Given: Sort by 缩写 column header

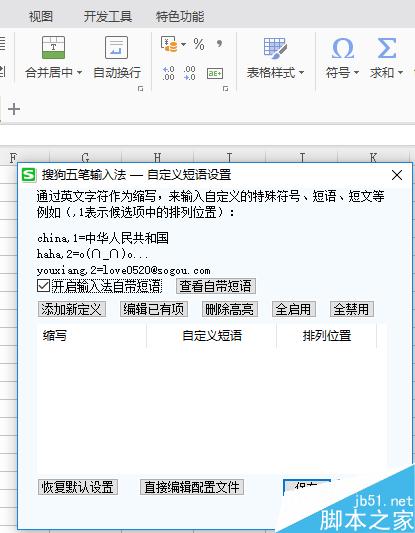Looking at the screenshot, I should tap(91, 336).
